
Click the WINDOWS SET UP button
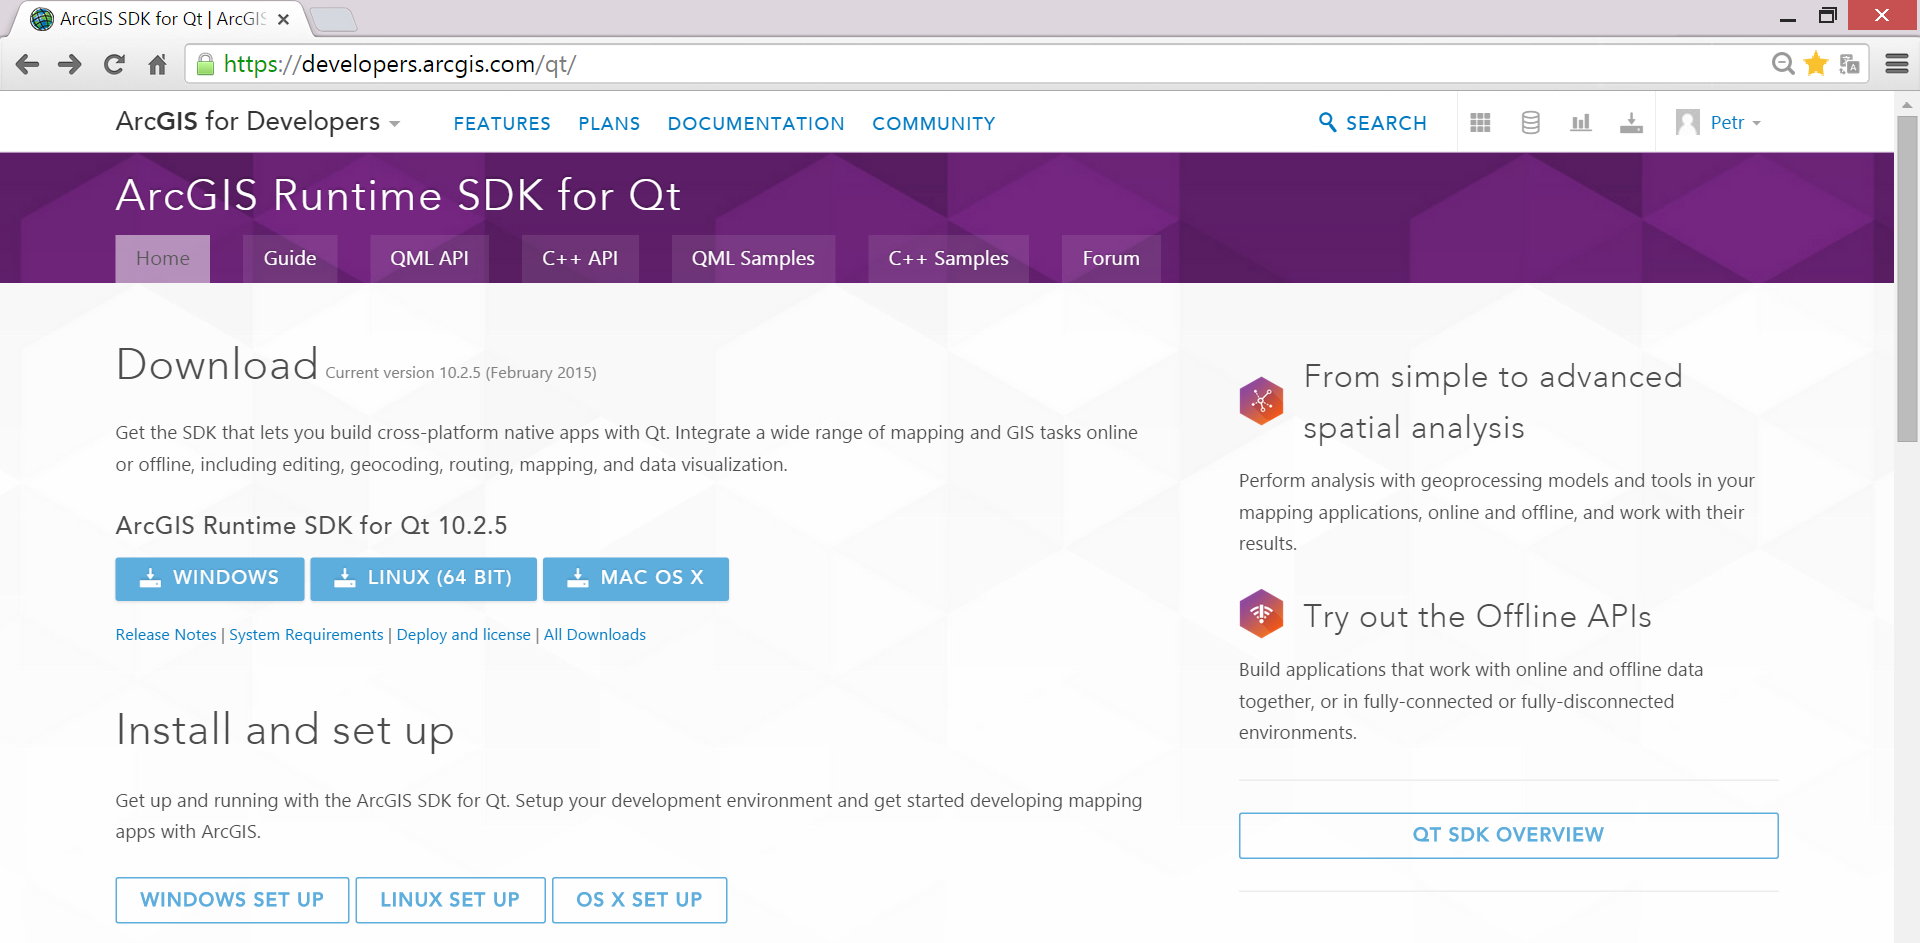(232, 900)
